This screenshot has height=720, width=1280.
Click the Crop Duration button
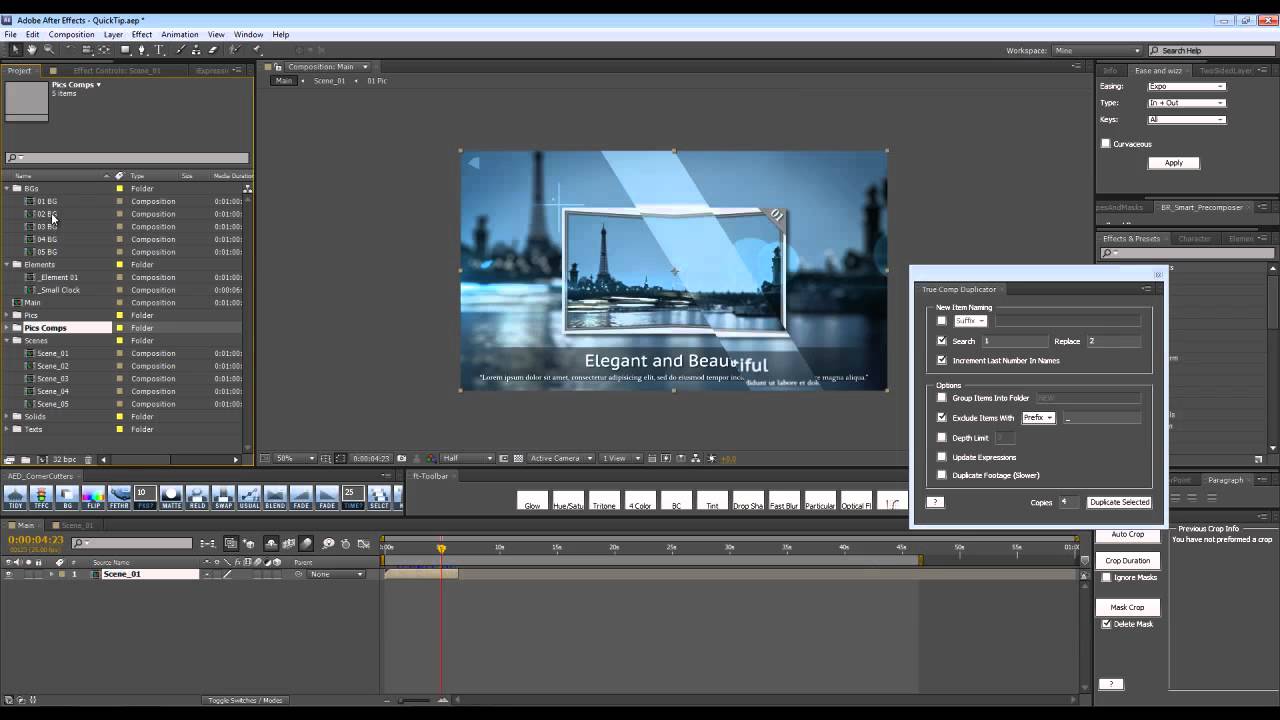(1127, 561)
